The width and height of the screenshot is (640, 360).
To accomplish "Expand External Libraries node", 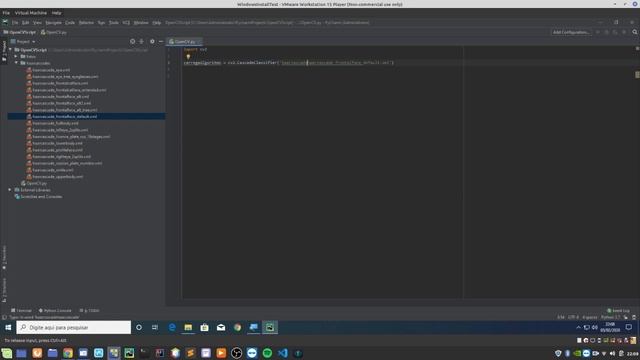I will tap(11, 190).
